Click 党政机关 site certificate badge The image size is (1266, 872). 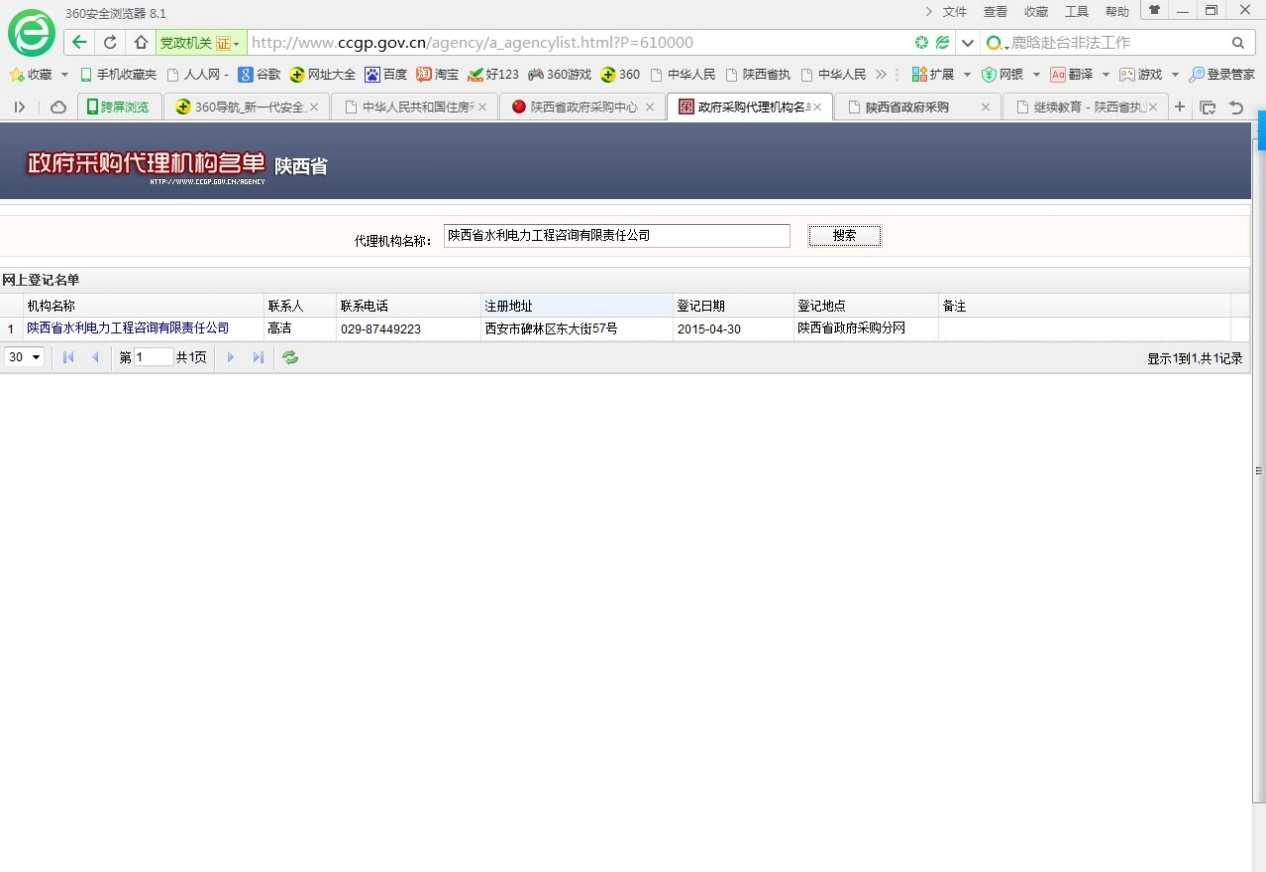(201, 43)
